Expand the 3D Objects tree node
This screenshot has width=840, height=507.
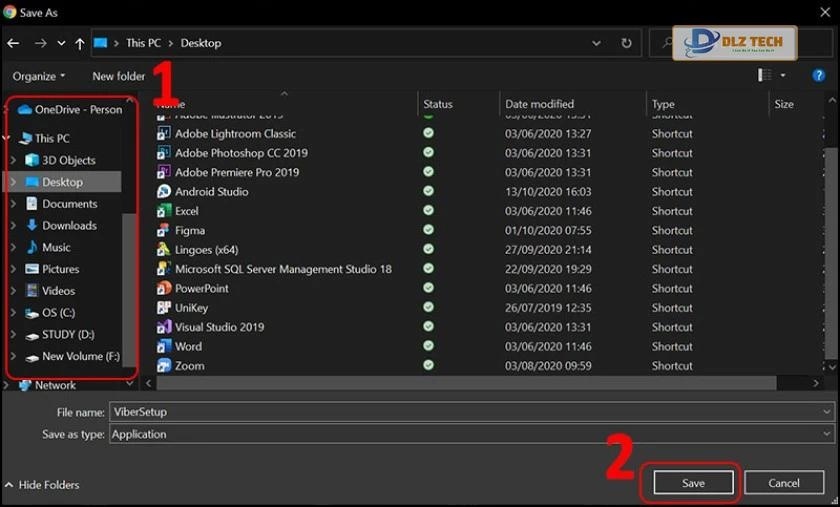coord(13,160)
